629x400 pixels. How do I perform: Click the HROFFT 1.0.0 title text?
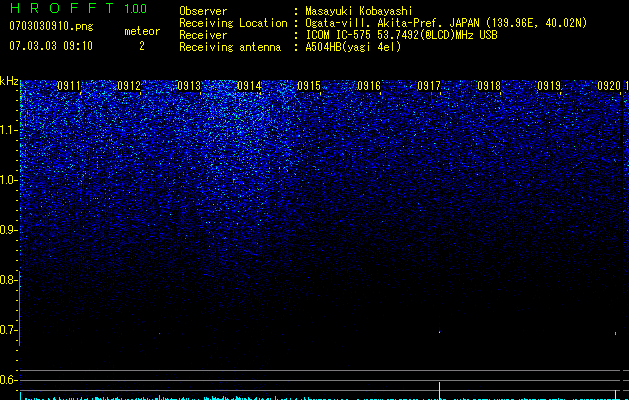(x=78, y=8)
